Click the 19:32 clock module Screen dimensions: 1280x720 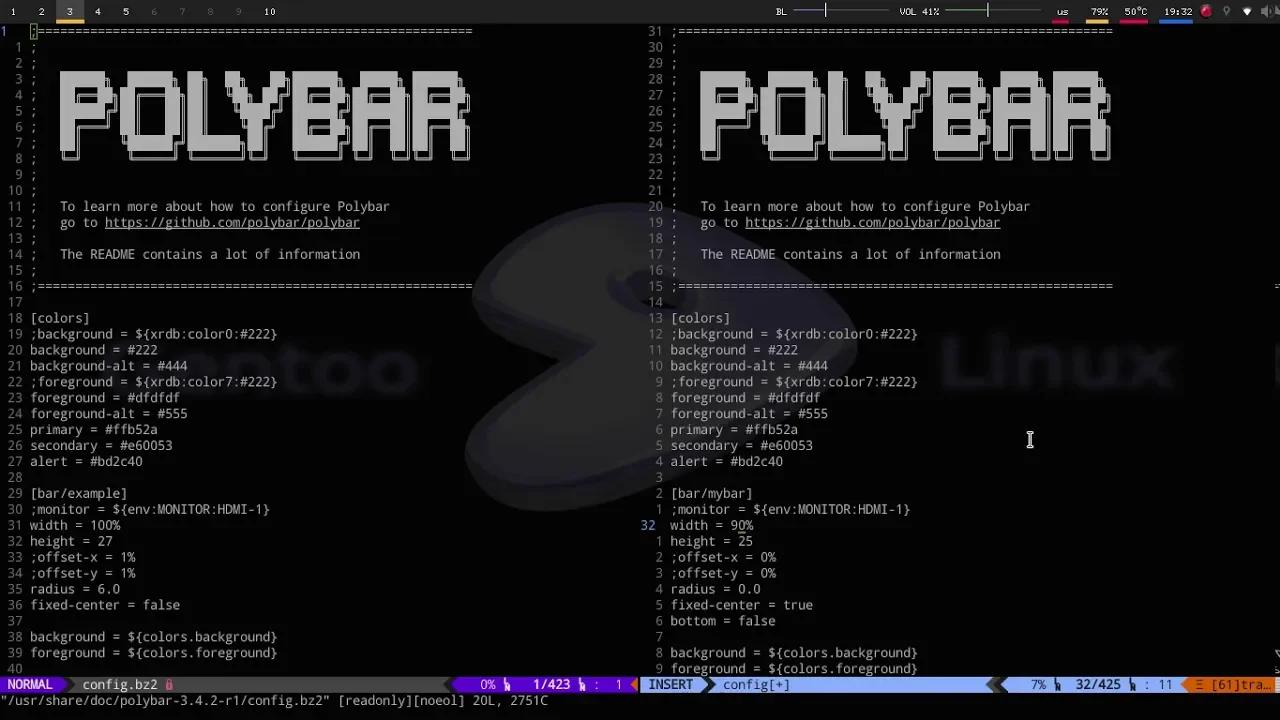1178,11
